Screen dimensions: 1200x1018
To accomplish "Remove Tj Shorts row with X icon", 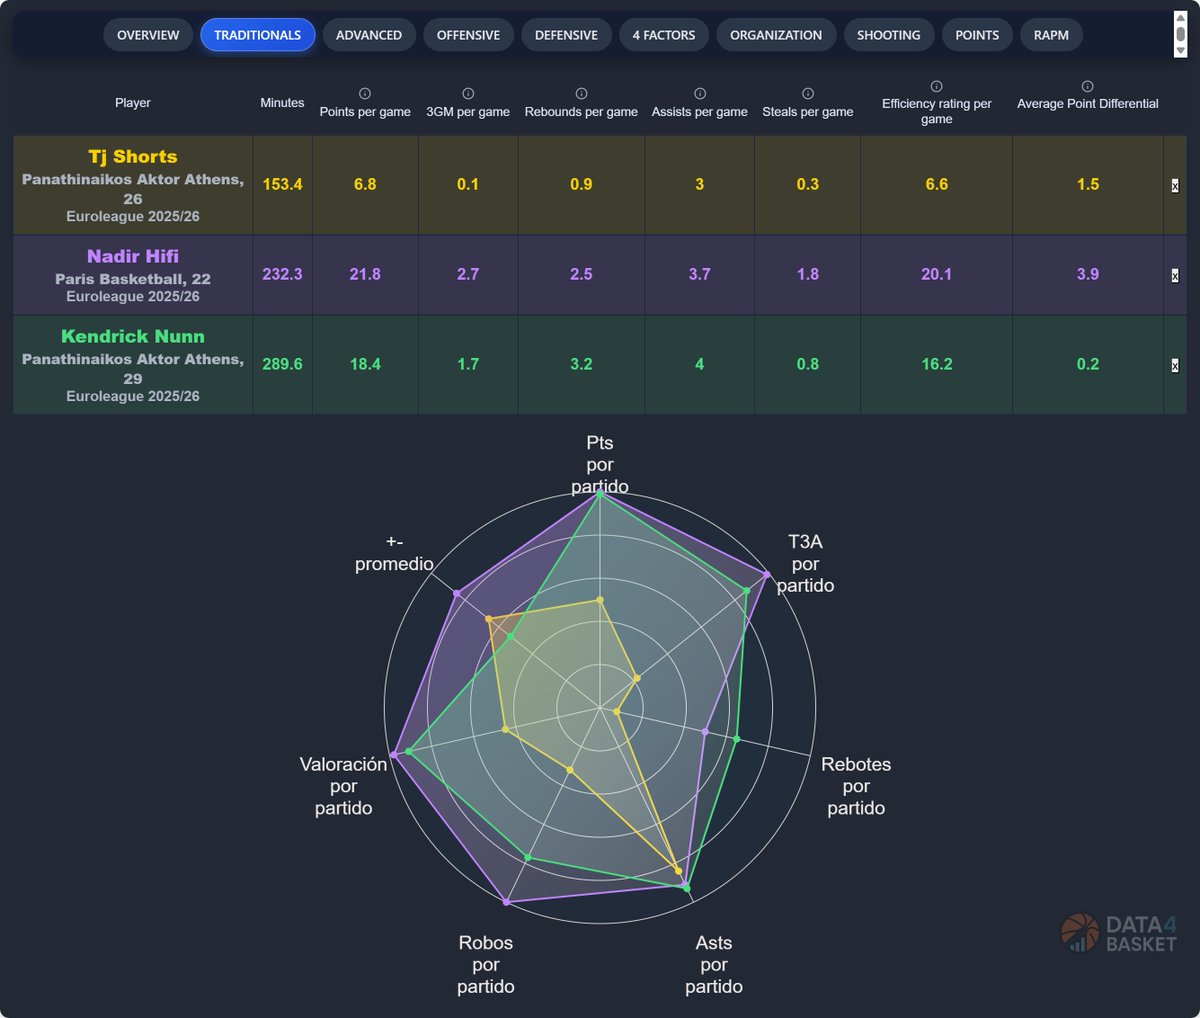I will [1175, 186].
